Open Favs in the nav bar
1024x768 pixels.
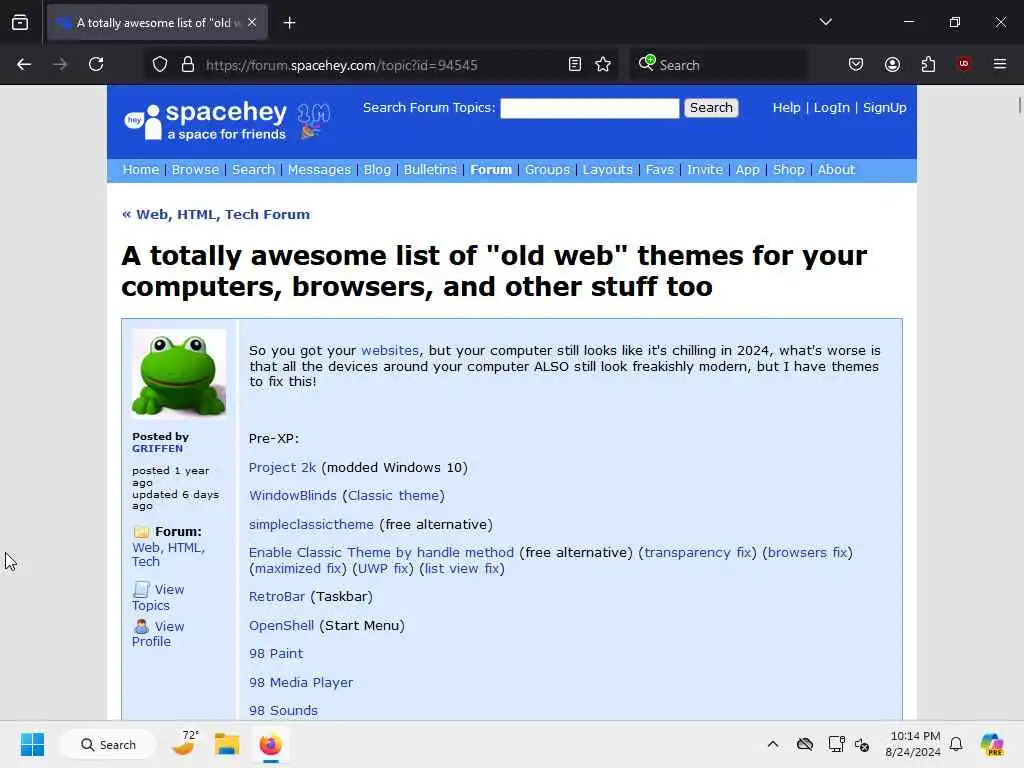659,170
